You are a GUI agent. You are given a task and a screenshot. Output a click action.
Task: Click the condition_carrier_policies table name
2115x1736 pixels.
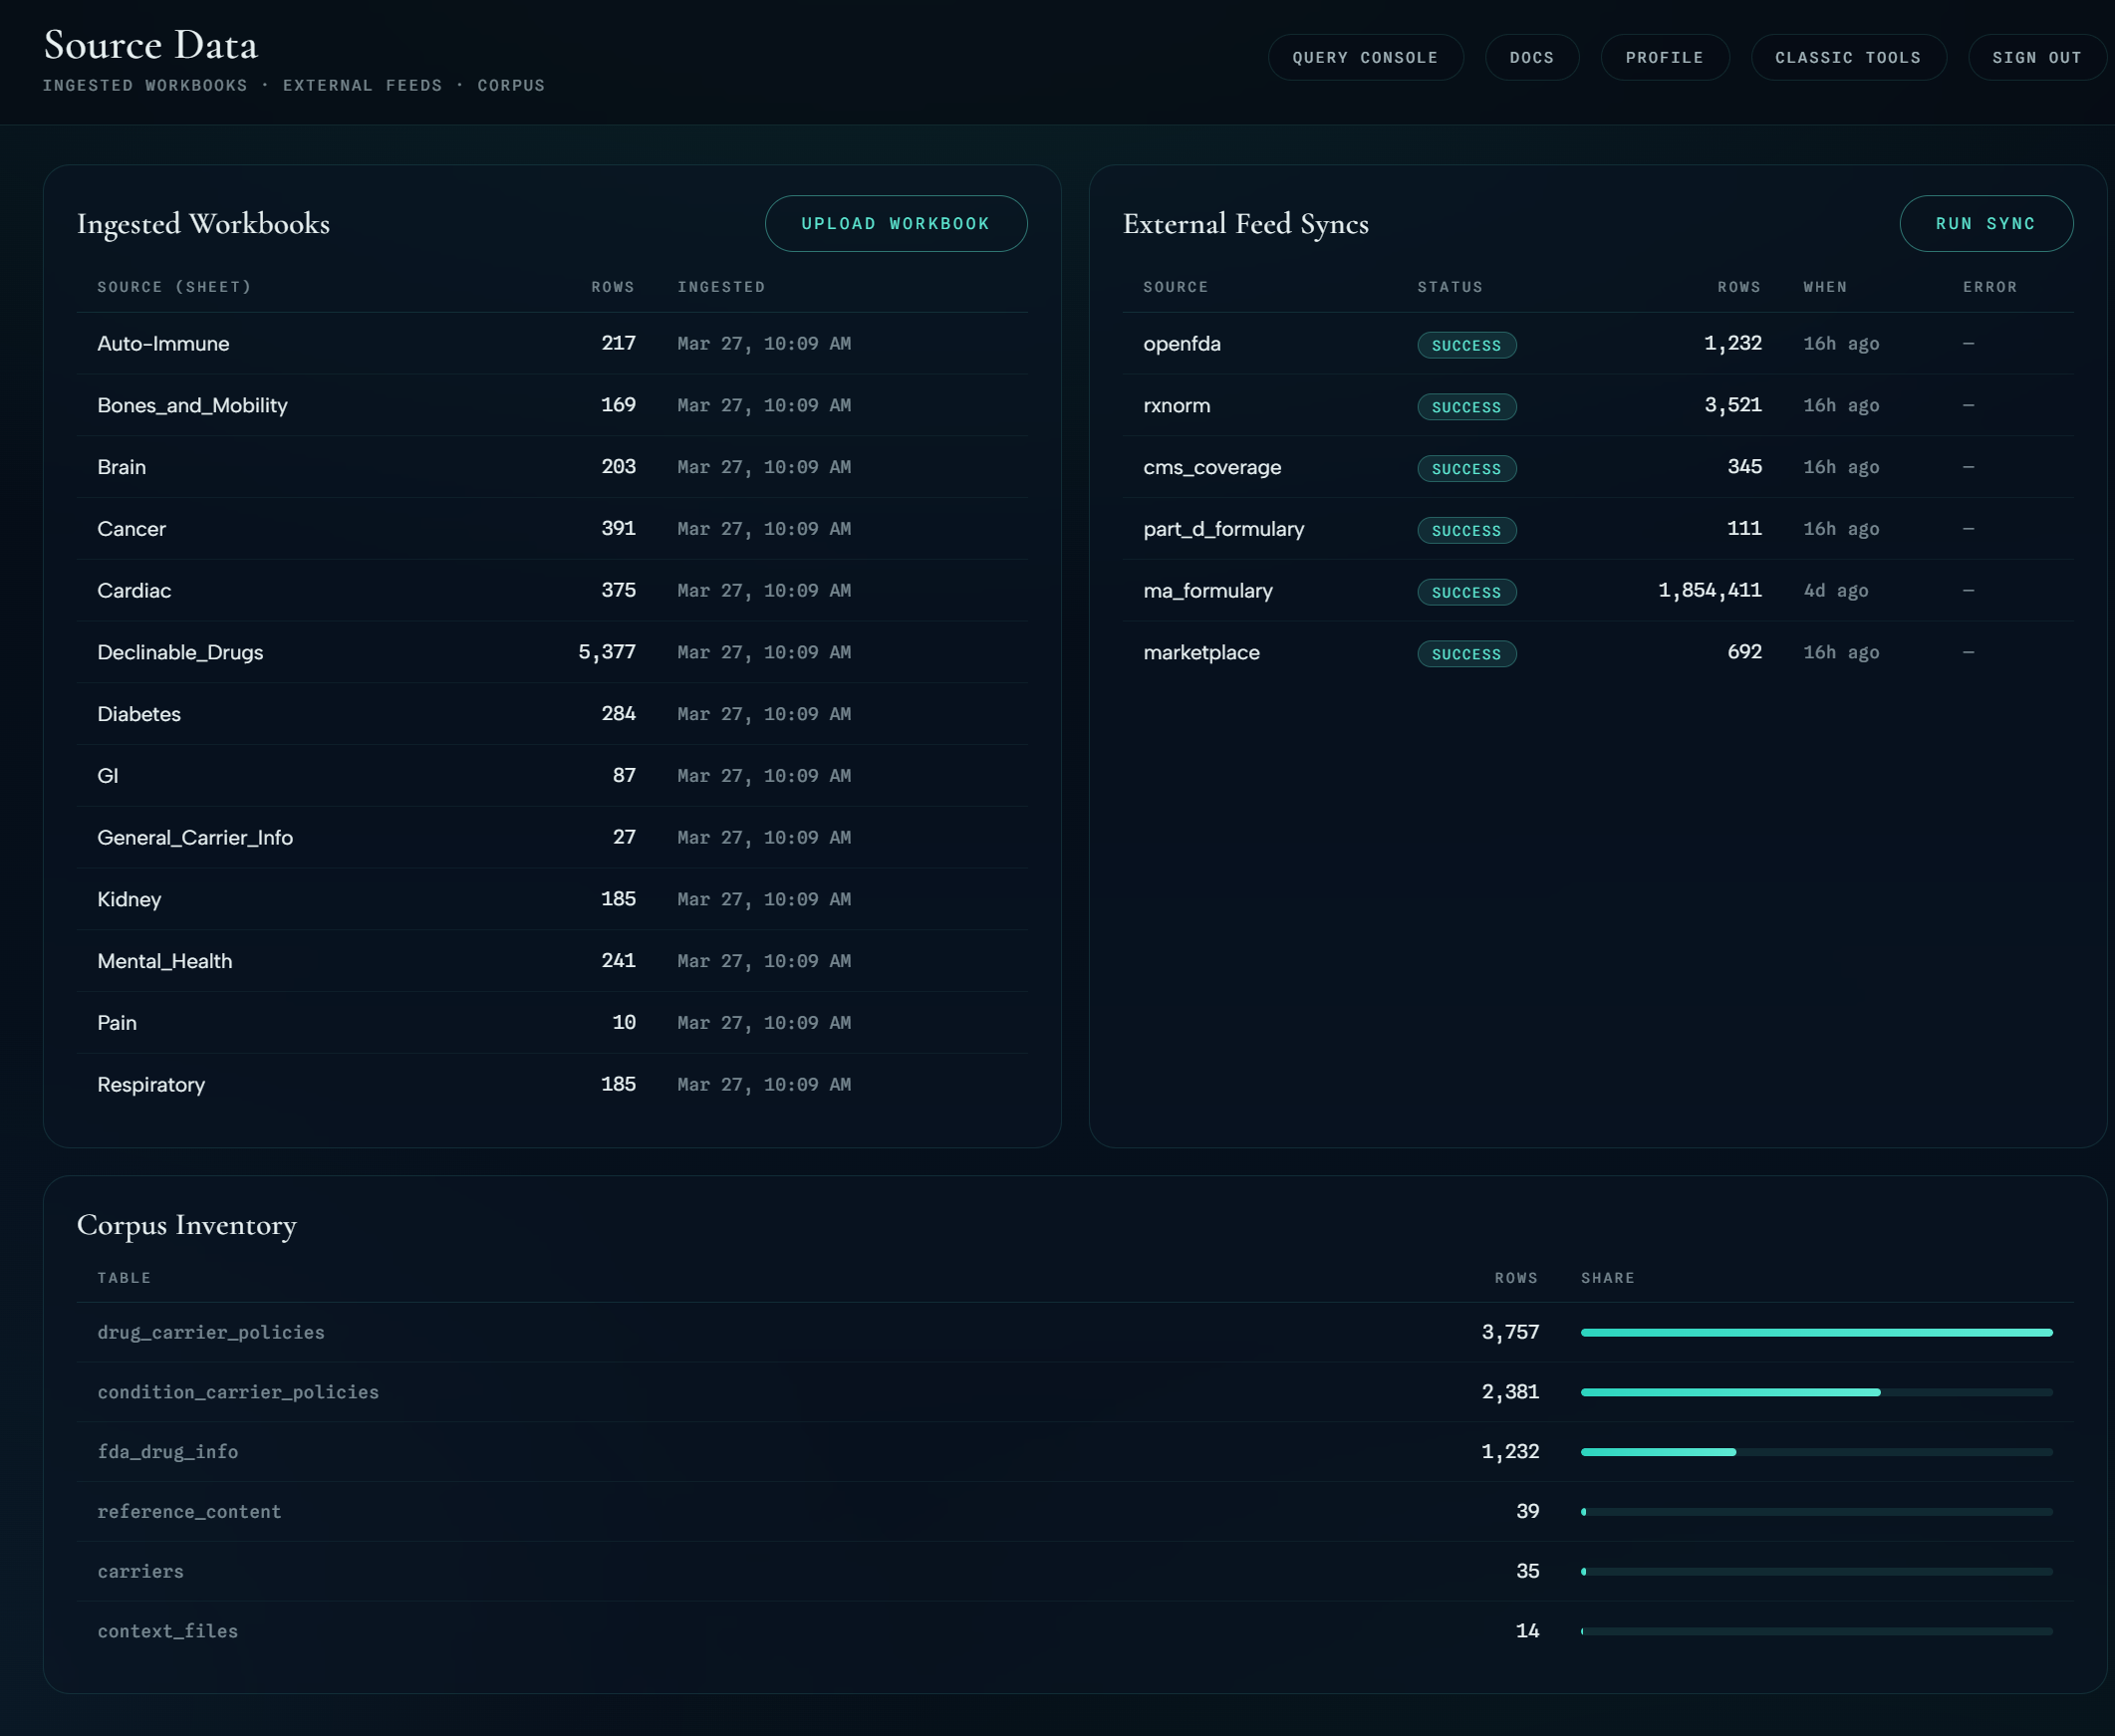(x=238, y=1393)
